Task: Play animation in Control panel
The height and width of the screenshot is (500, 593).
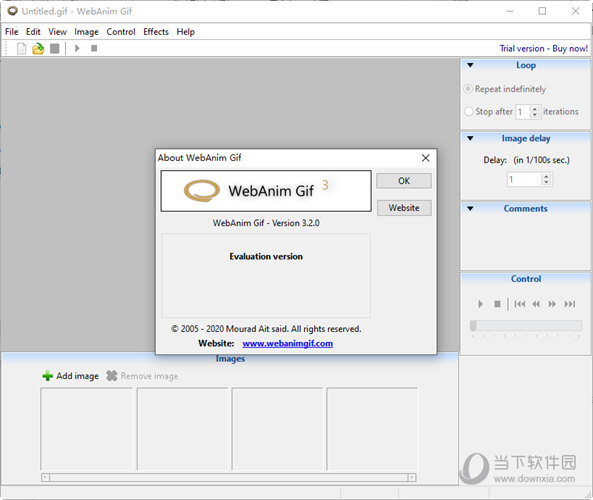Action: tap(480, 304)
